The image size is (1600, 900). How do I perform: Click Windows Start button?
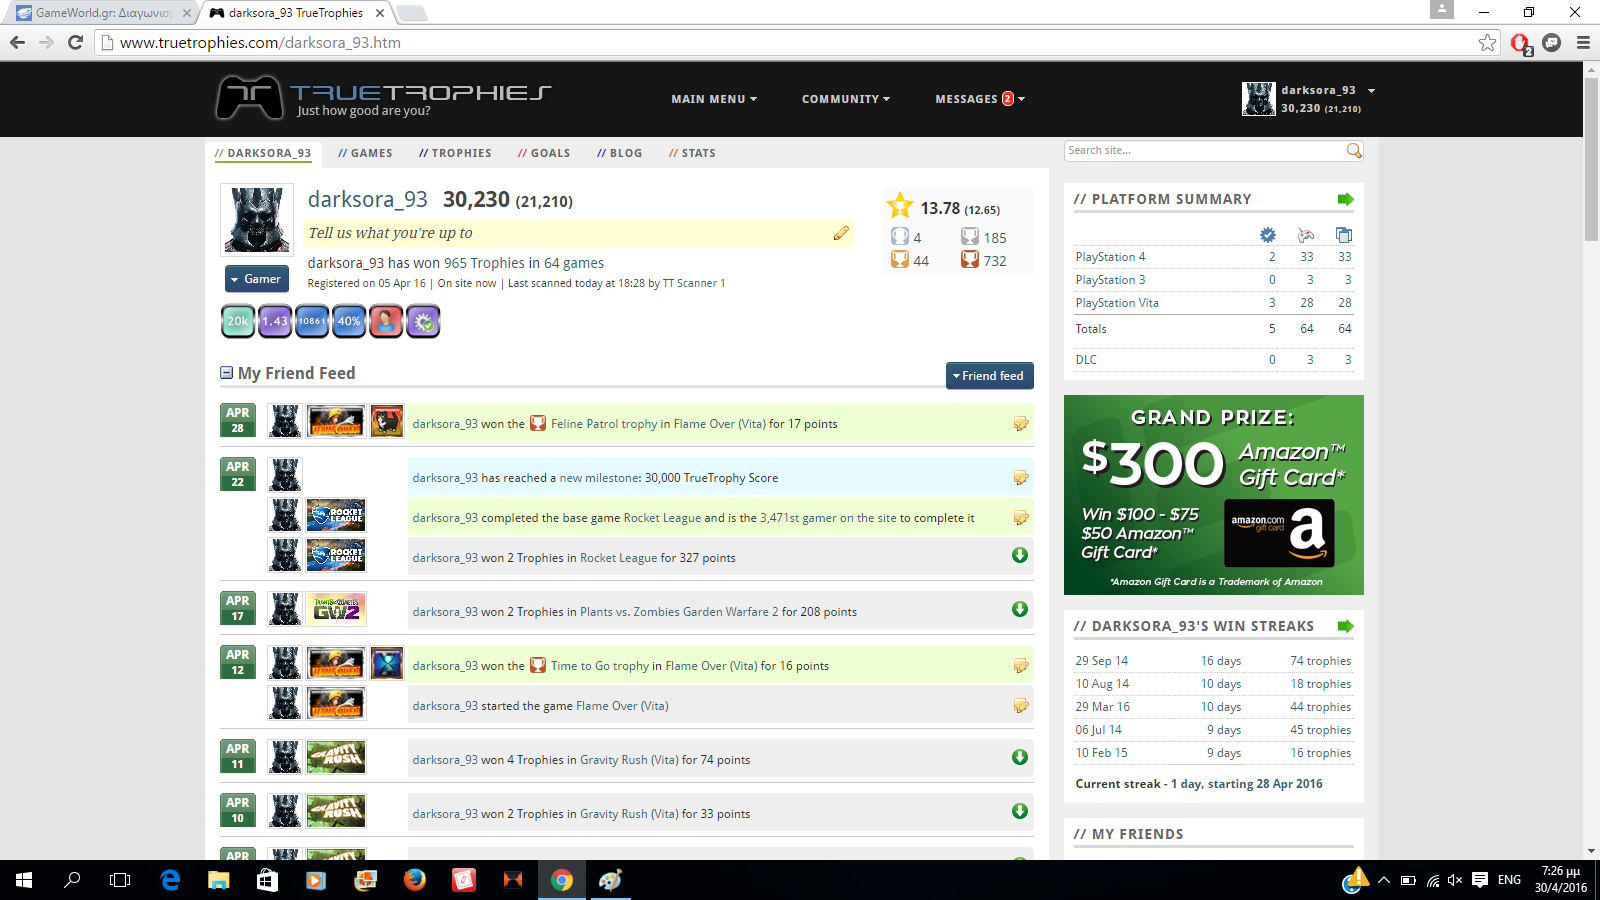click(x=24, y=880)
